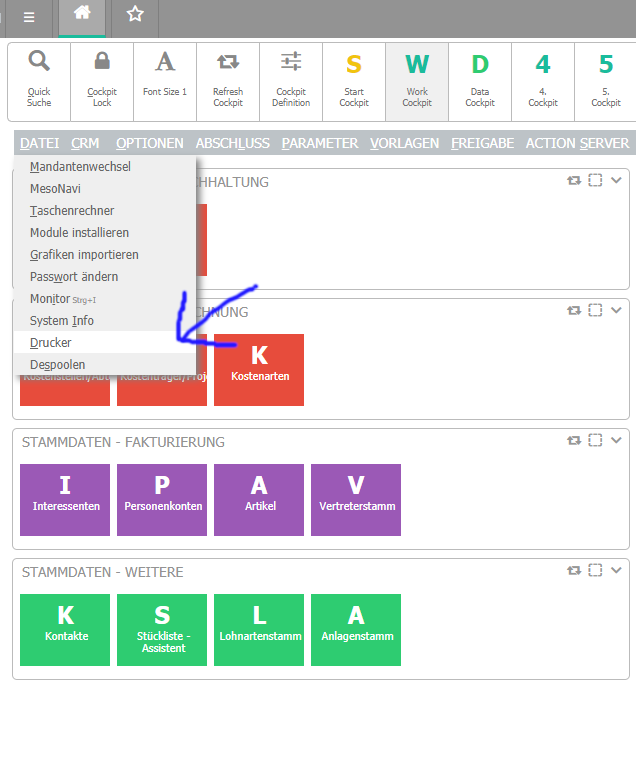Change Font Size 1 setting
Screen dimensions: 636x776
[x=165, y=75]
